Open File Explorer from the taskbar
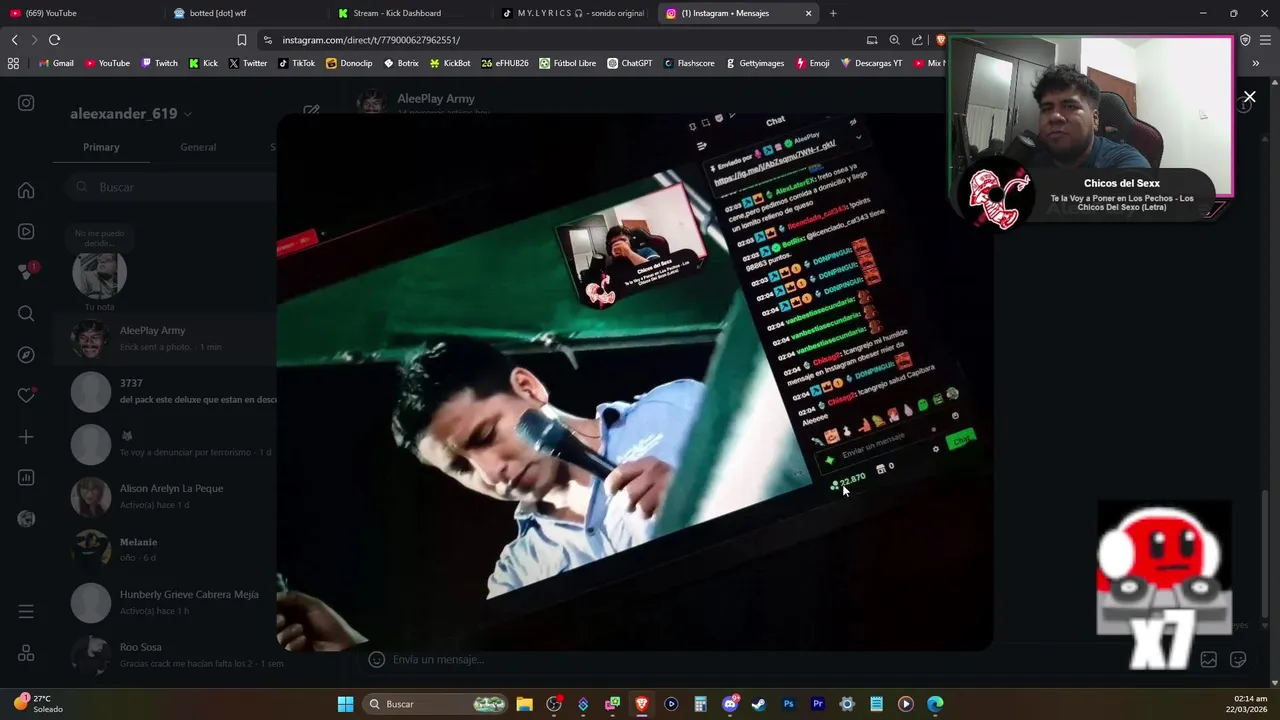1280x720 pixels. (524, 704)
